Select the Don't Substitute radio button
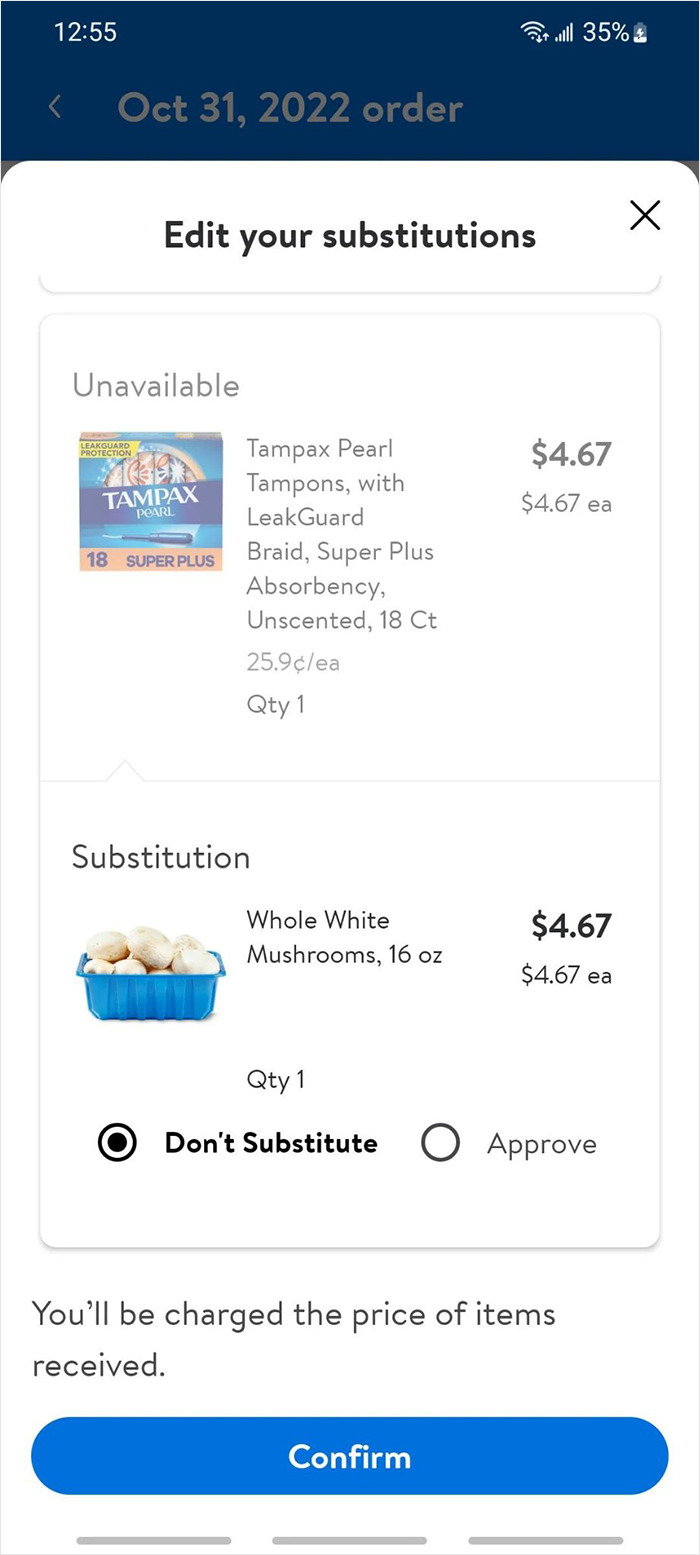 [x=116, y=1142]
